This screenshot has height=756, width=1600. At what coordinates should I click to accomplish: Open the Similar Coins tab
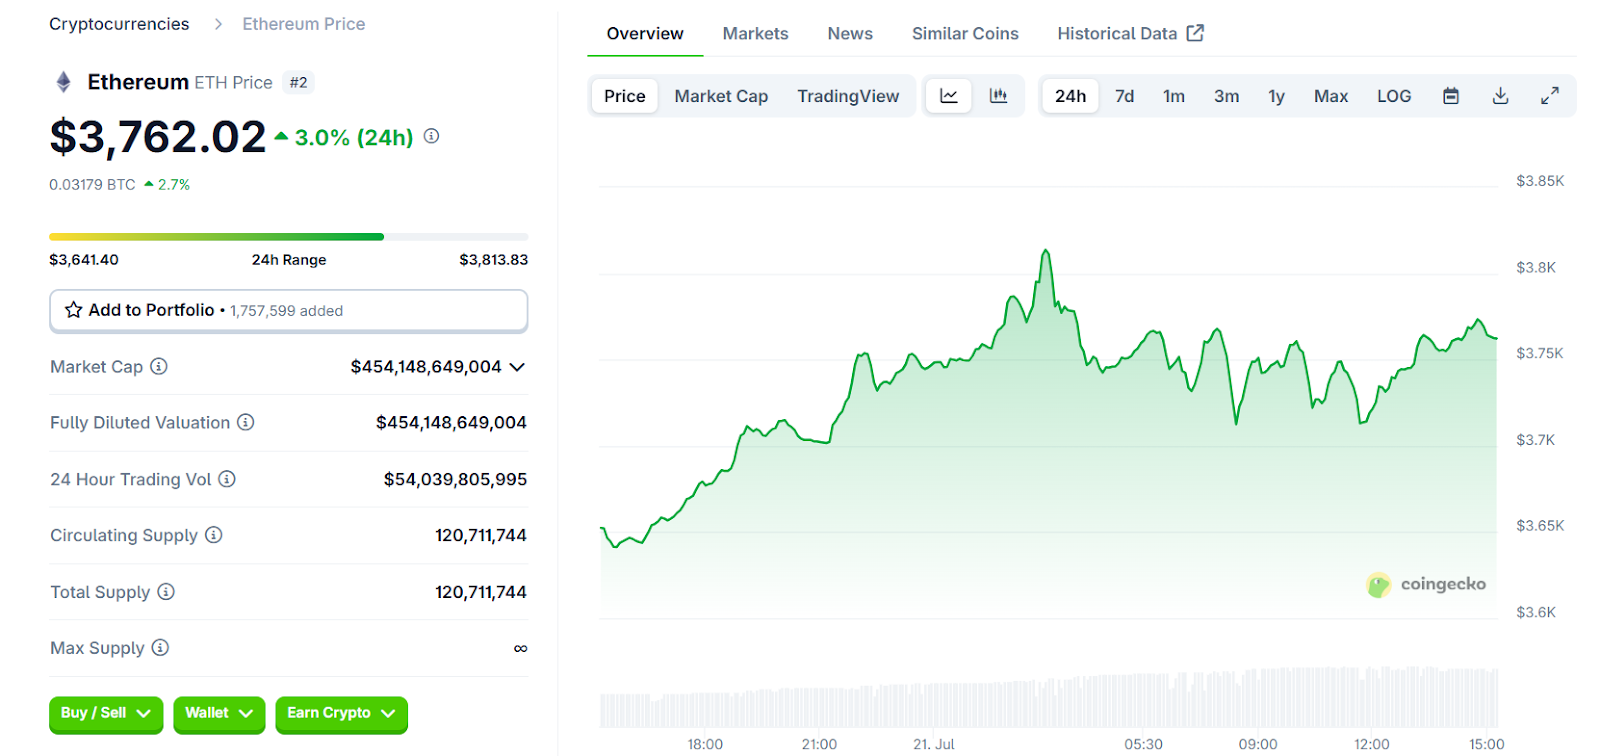click(x=965, y=34)
